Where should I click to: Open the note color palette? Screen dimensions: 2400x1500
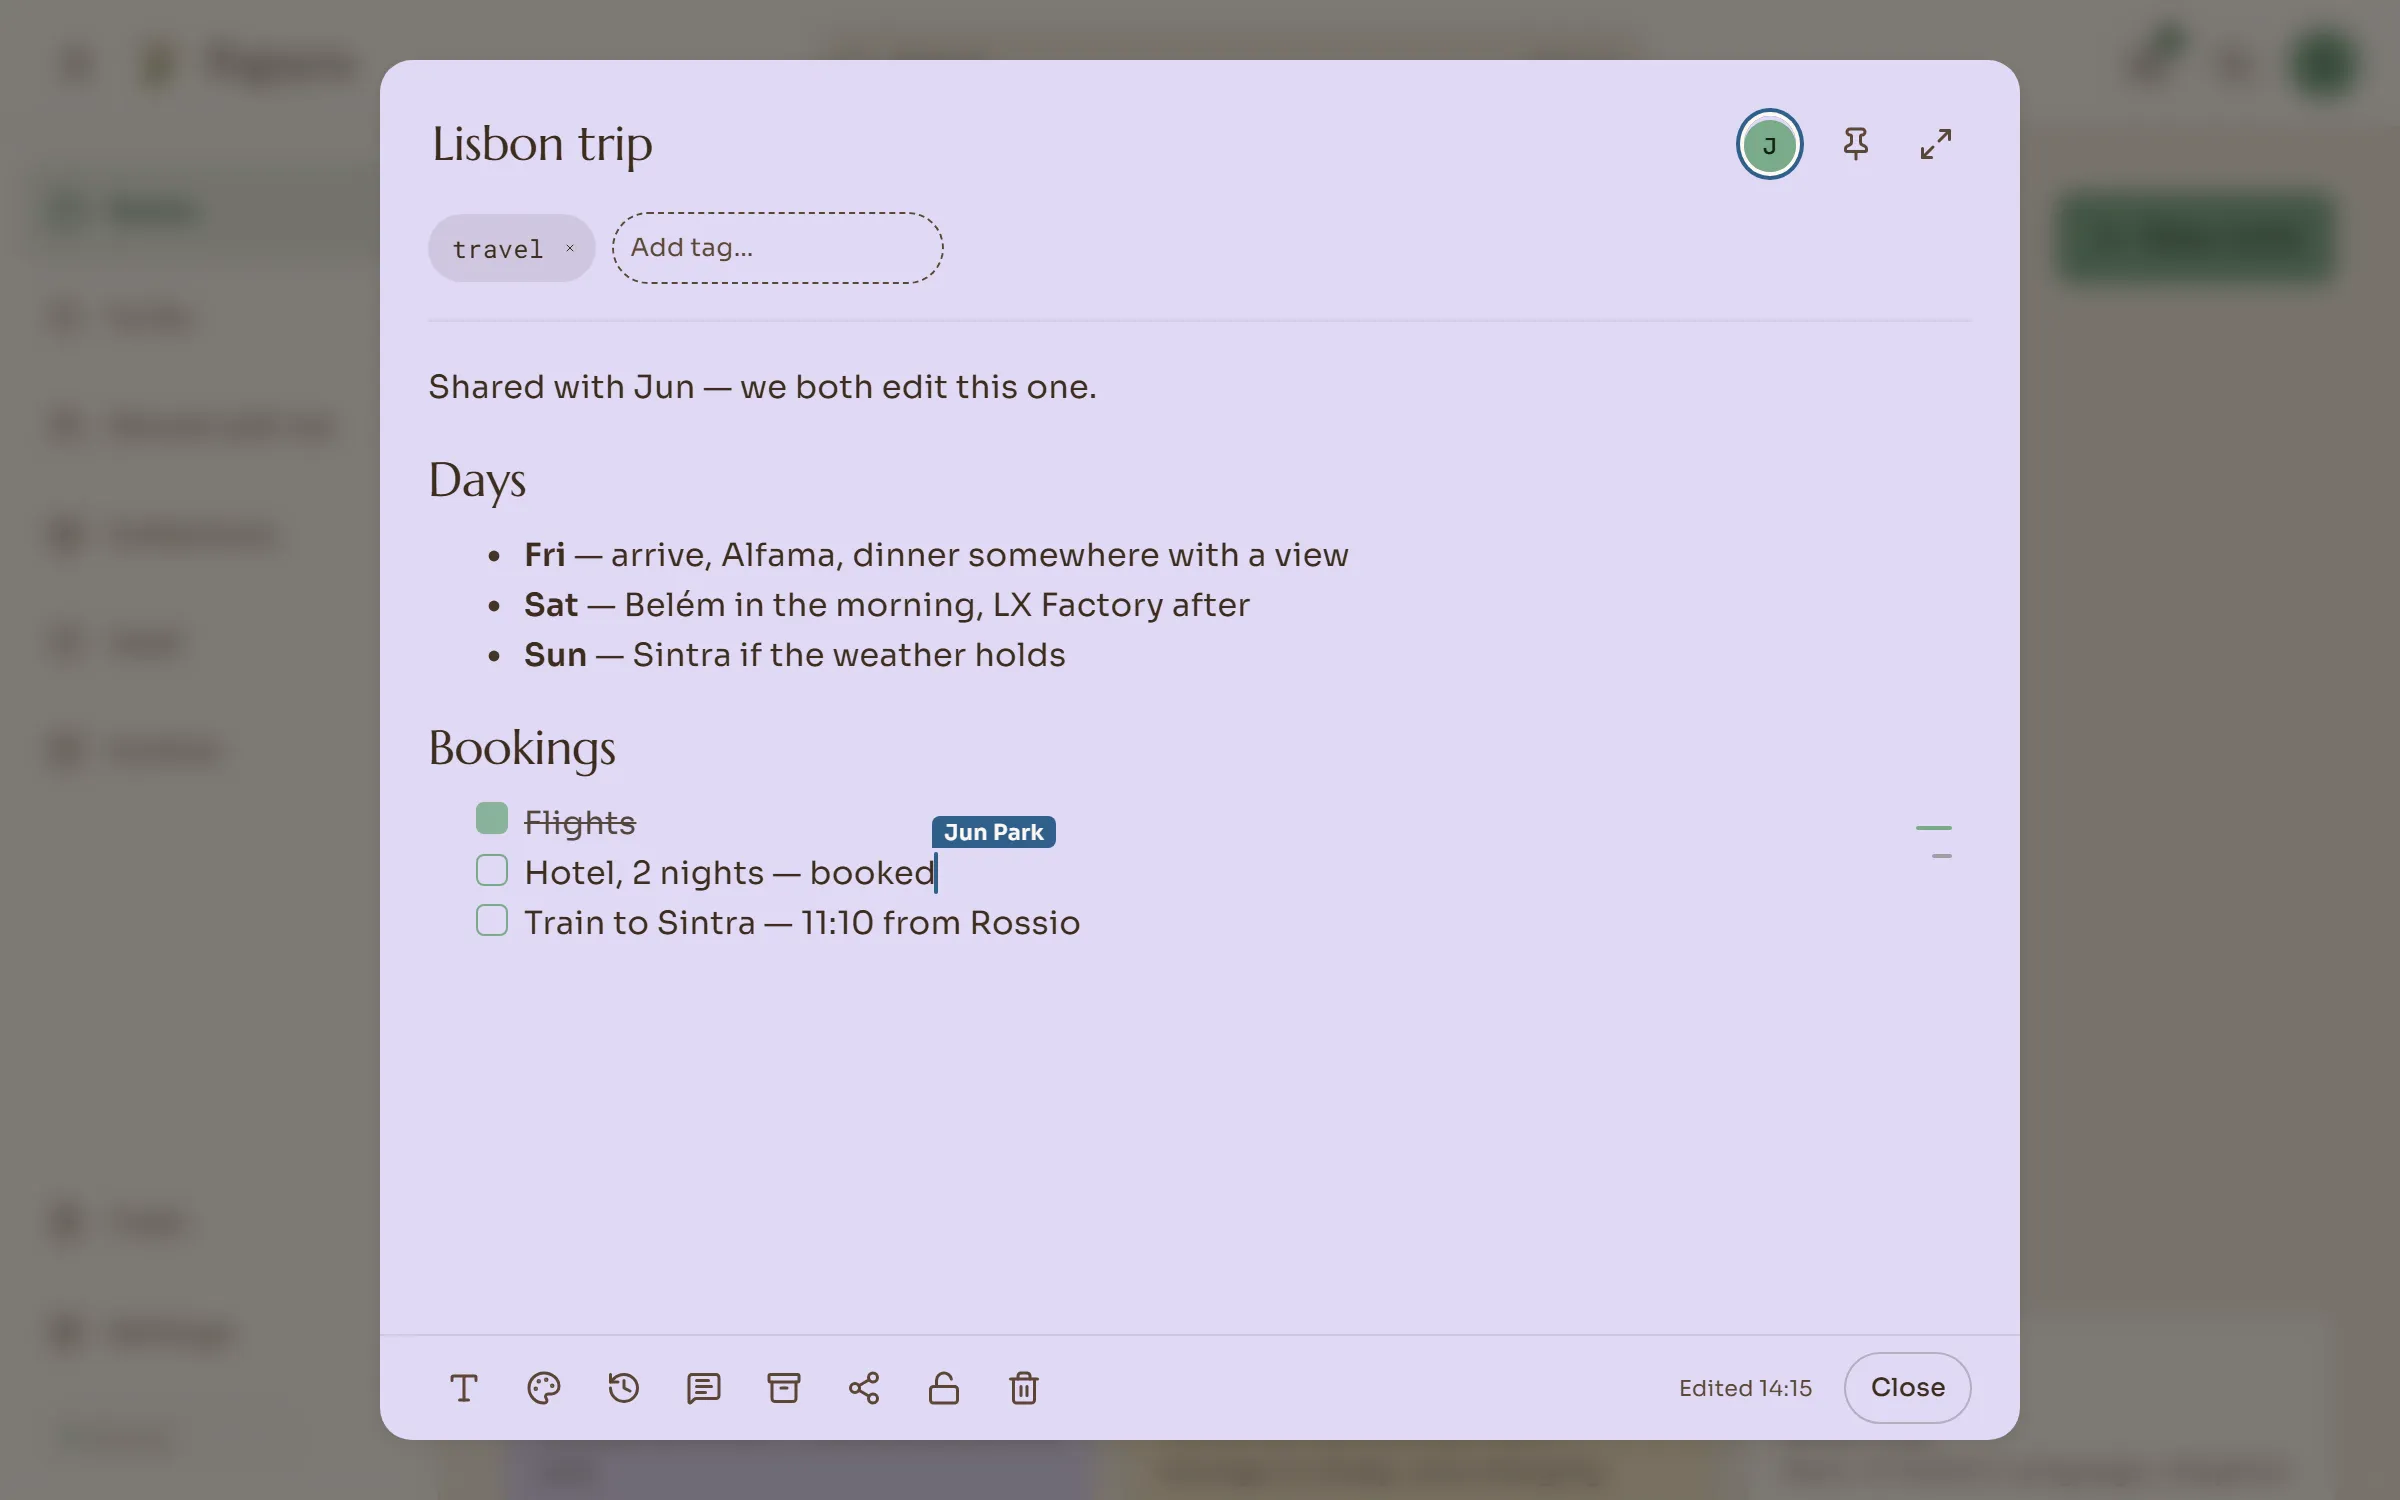point(544,1388)
